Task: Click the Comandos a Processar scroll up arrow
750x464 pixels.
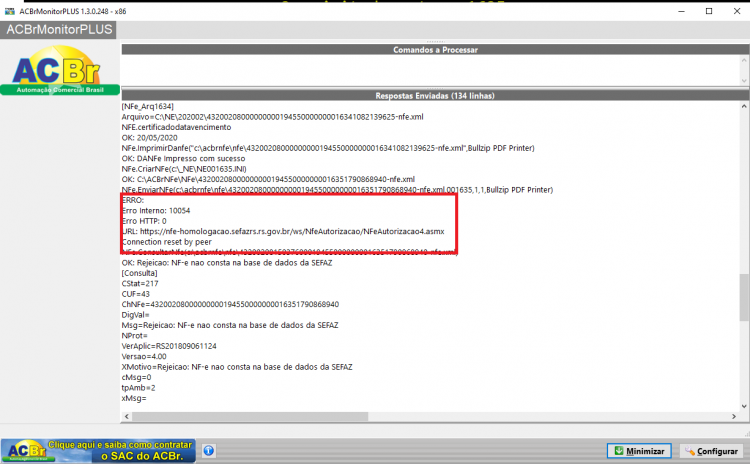Action: click(744, 60)
